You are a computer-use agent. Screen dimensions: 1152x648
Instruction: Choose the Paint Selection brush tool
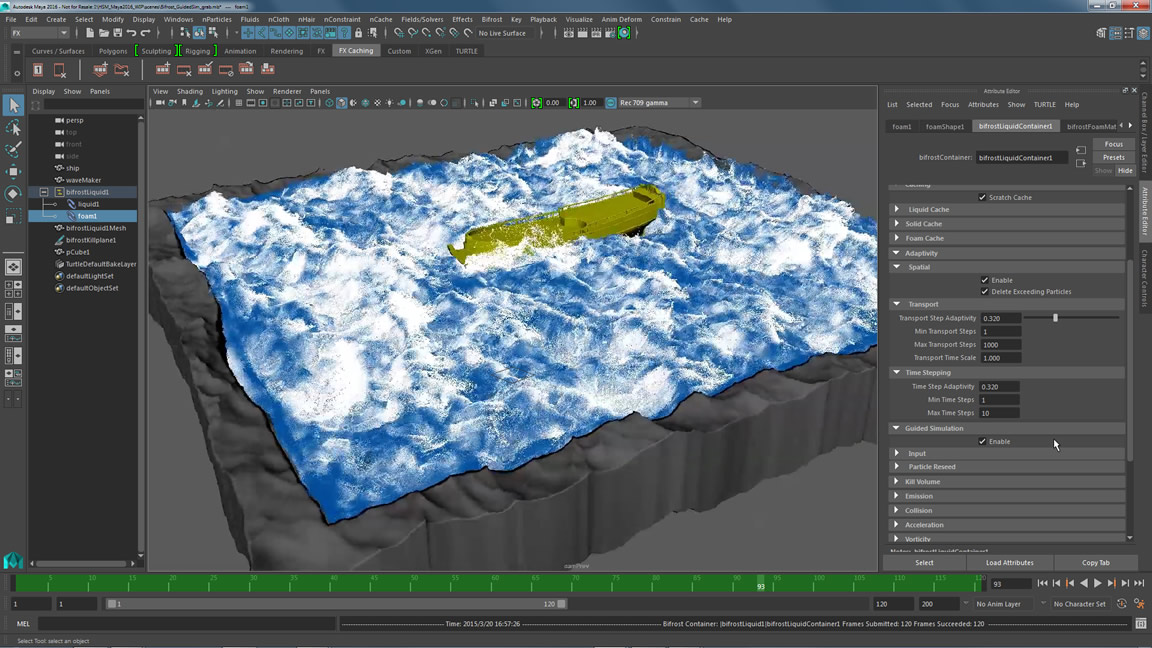(13, 150)
